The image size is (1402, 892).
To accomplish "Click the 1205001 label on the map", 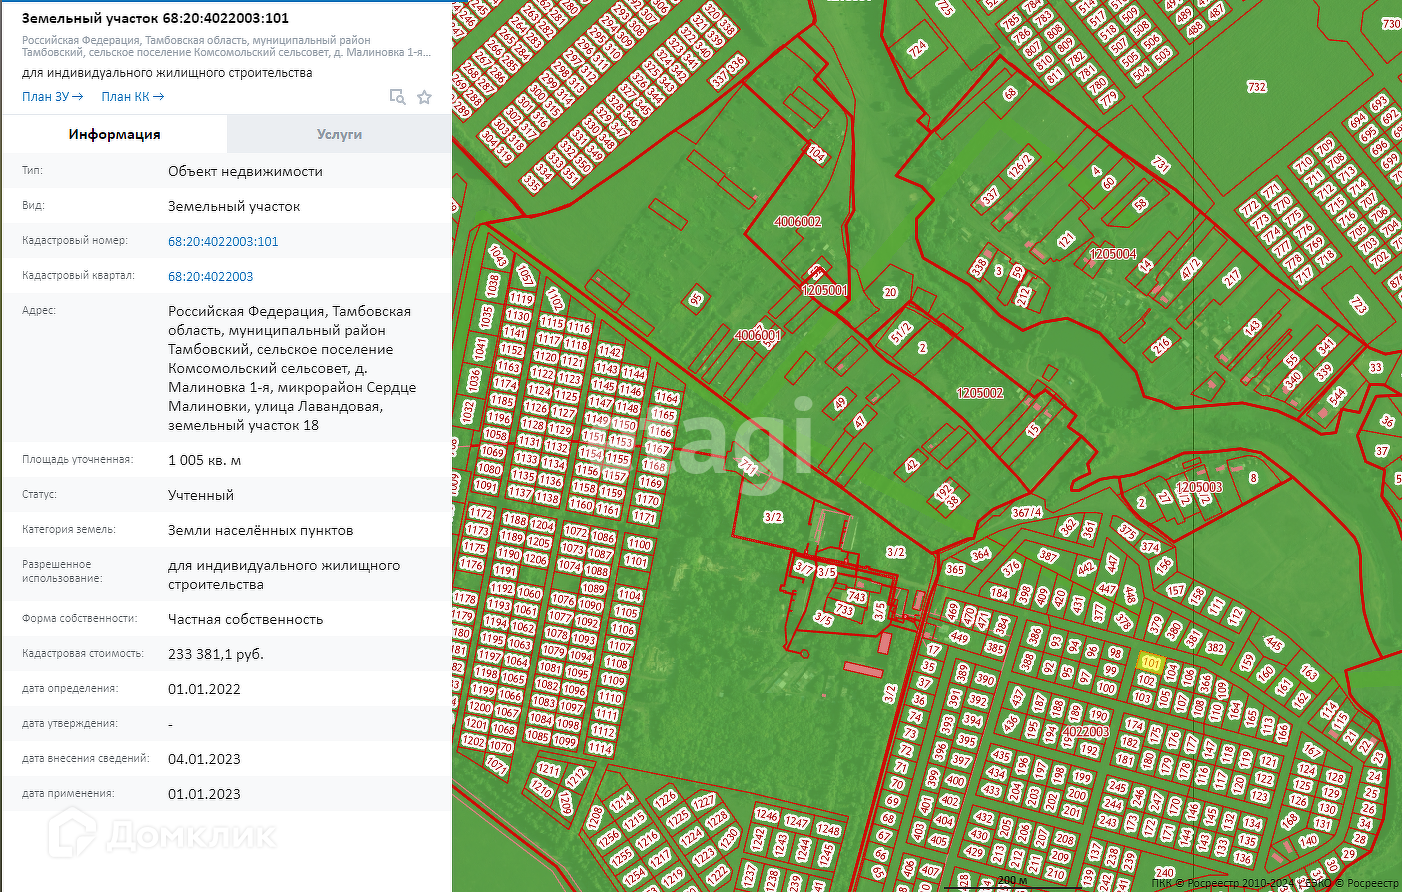I will point(825,290).
